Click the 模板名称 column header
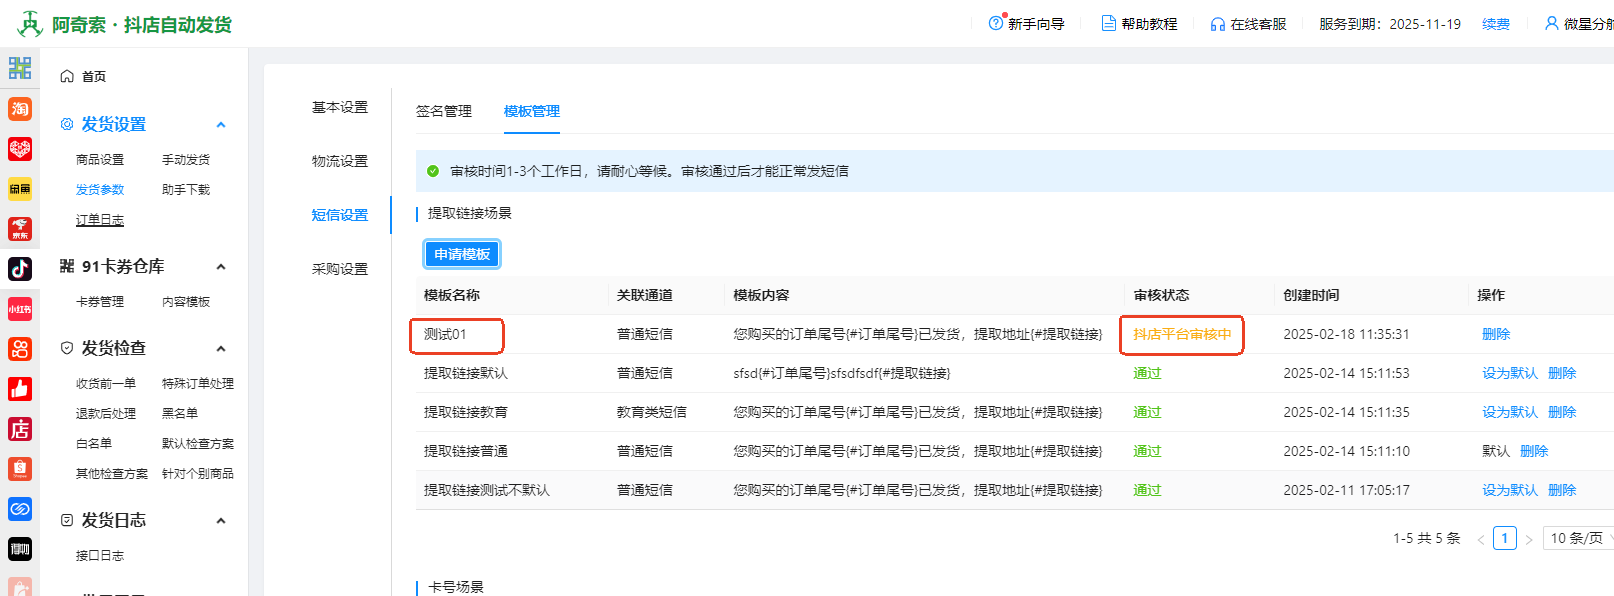This screenshot has width=1614, height=596. click(x=452, y=295)
